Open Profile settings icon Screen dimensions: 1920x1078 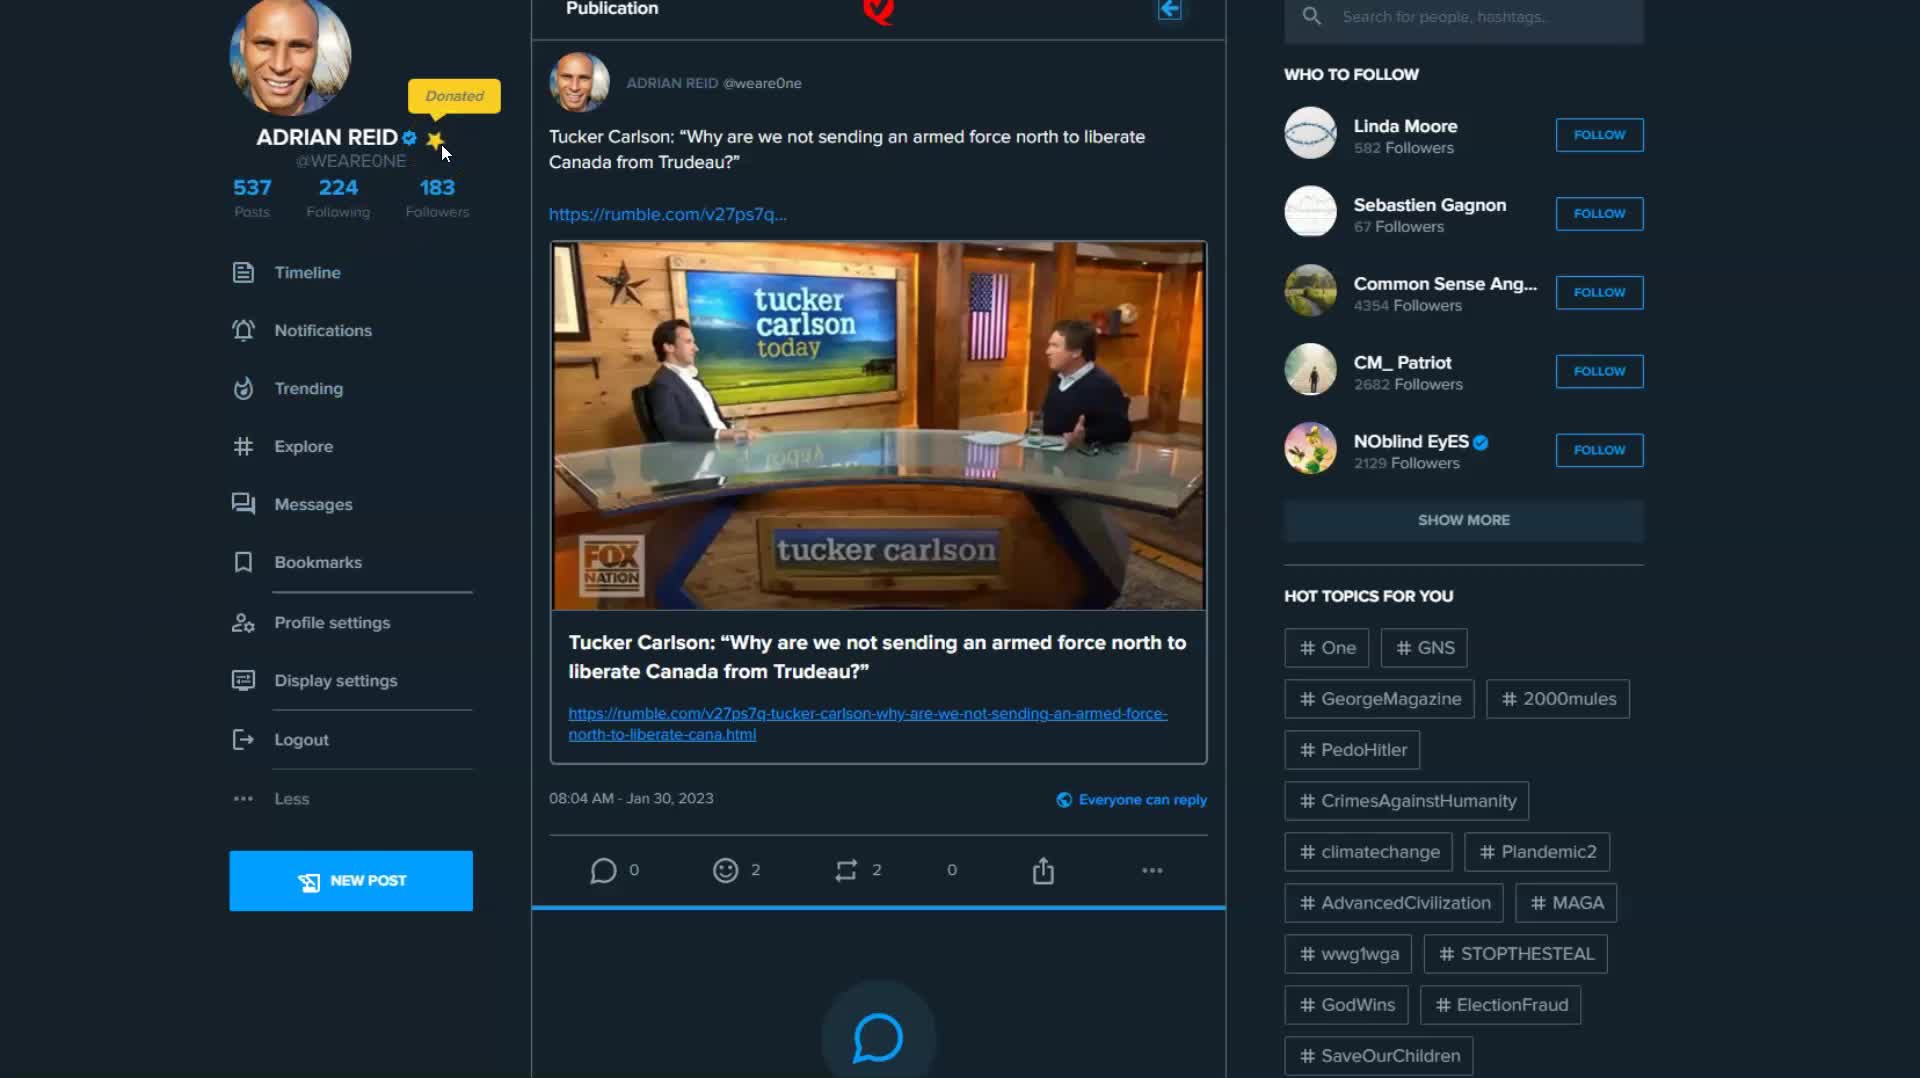click(243, 622)
